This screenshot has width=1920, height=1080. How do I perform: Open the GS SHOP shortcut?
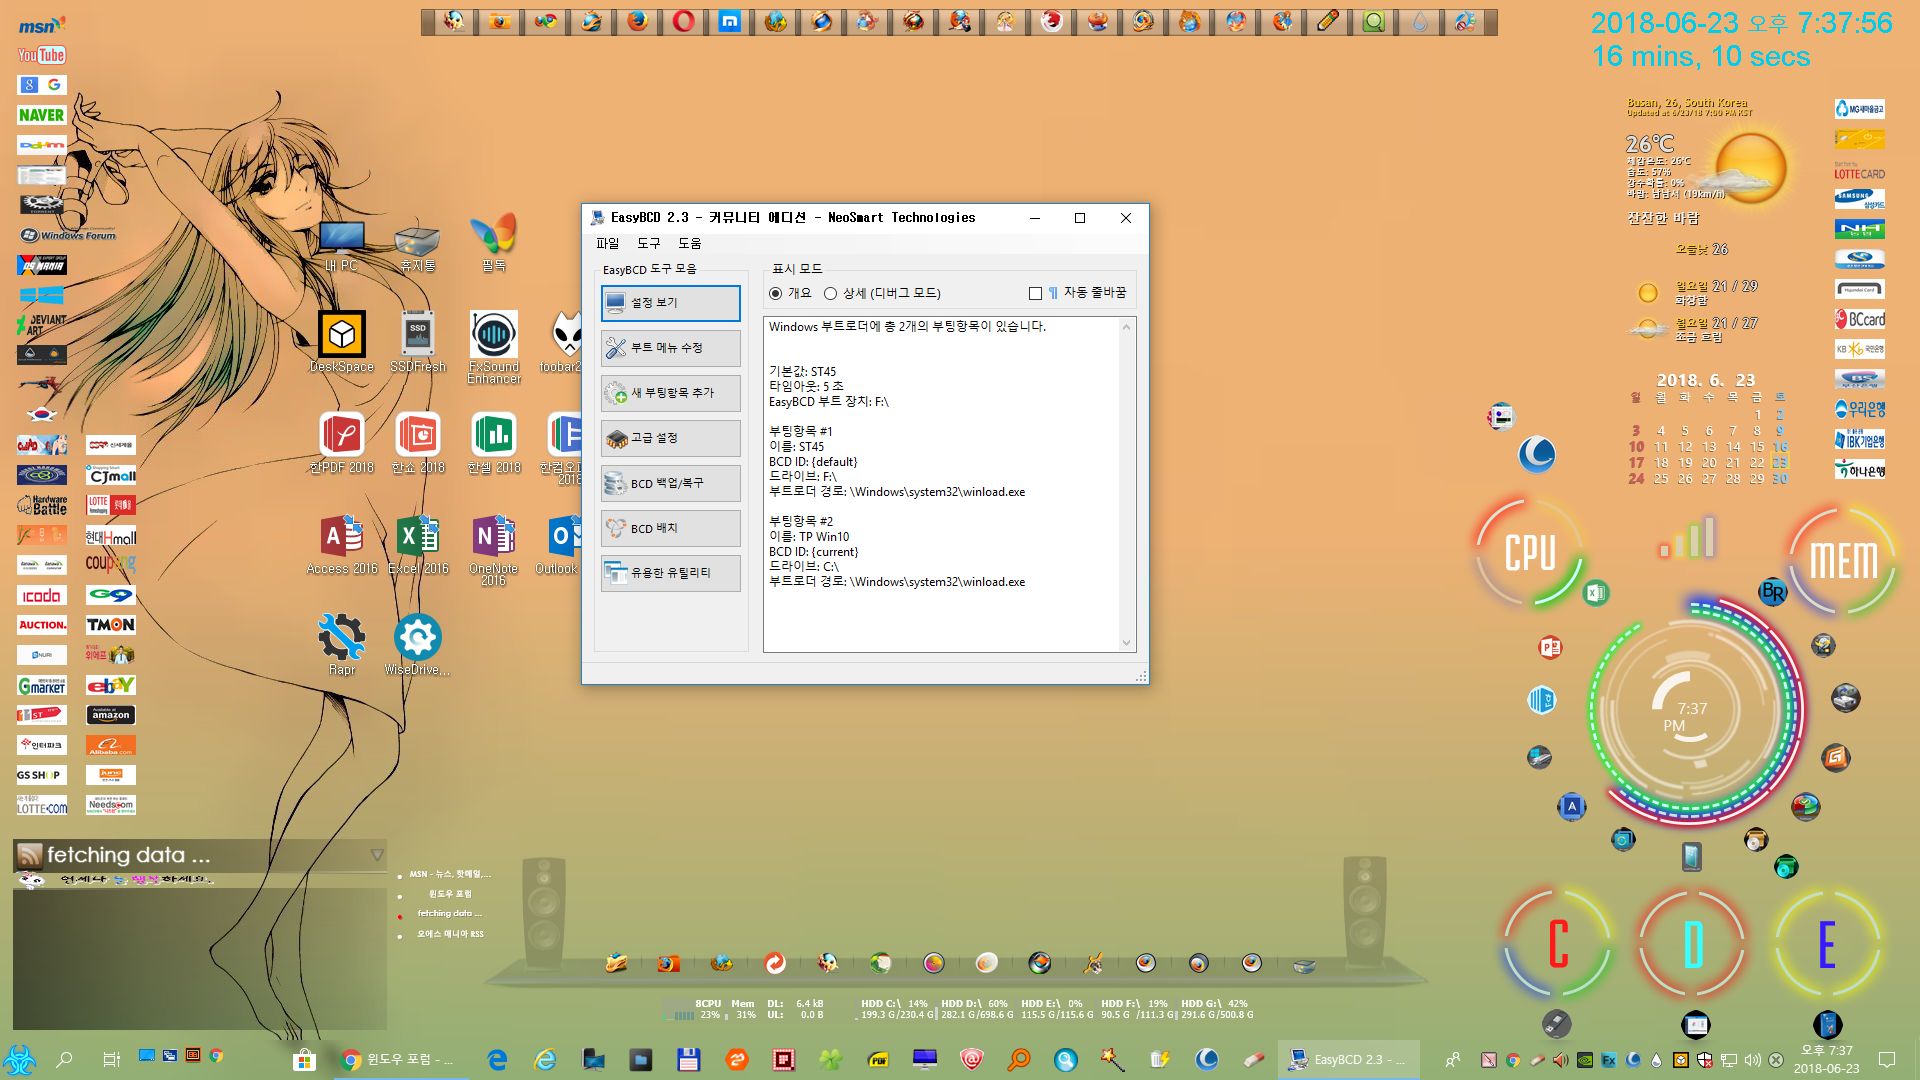tap(42, 775)
